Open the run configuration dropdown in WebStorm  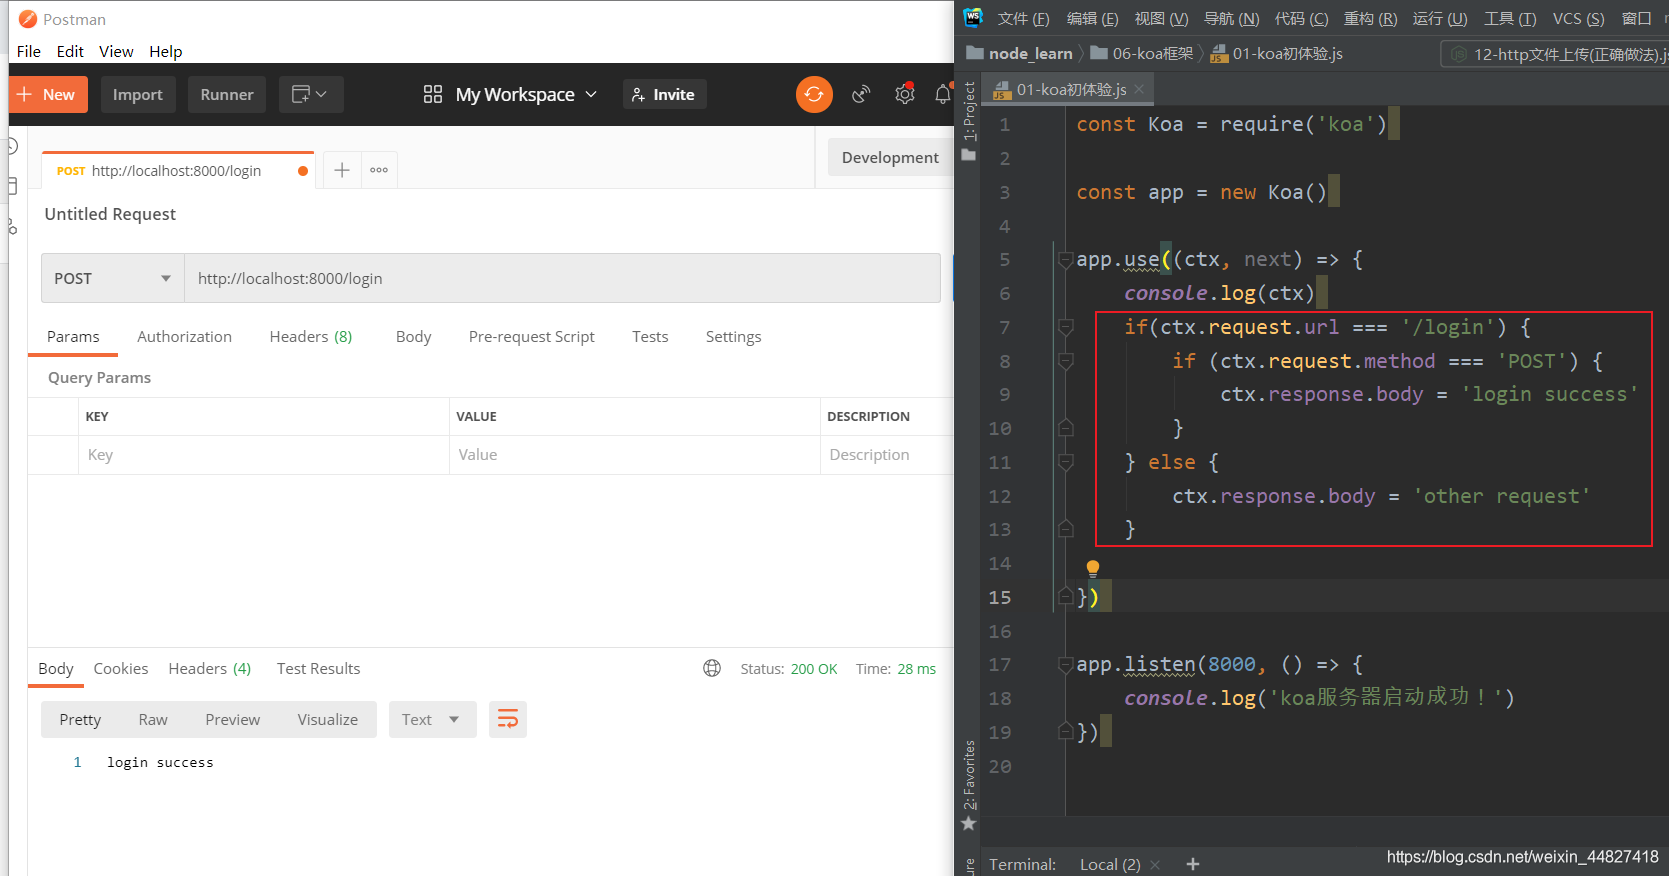[x=1555, y=54]
